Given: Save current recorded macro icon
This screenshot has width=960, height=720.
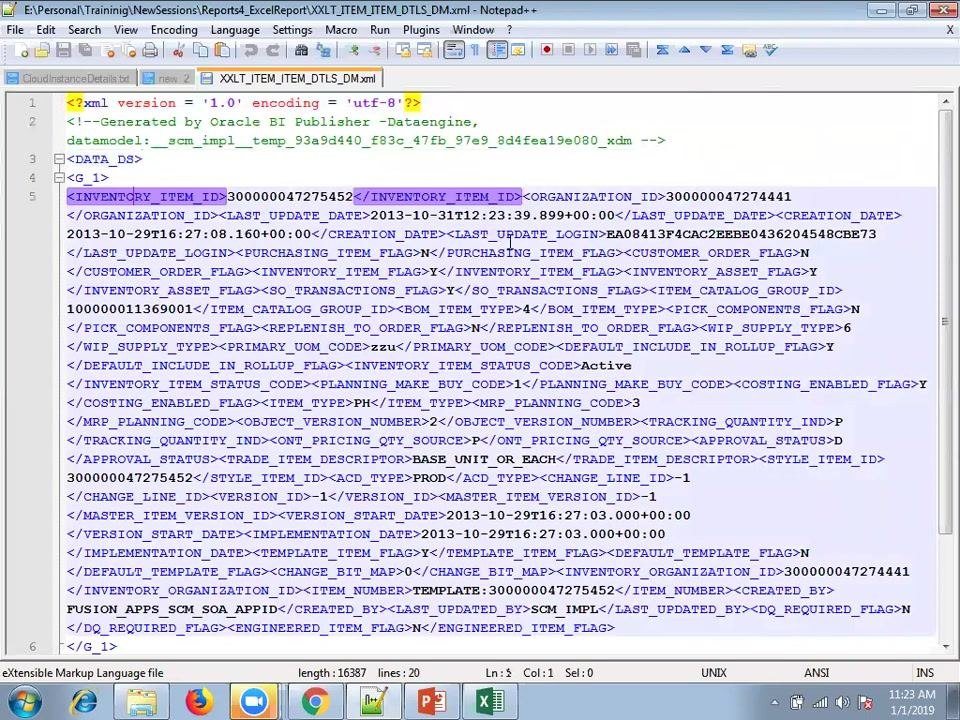Looking at the screenshot, I should tap(634, 50).
